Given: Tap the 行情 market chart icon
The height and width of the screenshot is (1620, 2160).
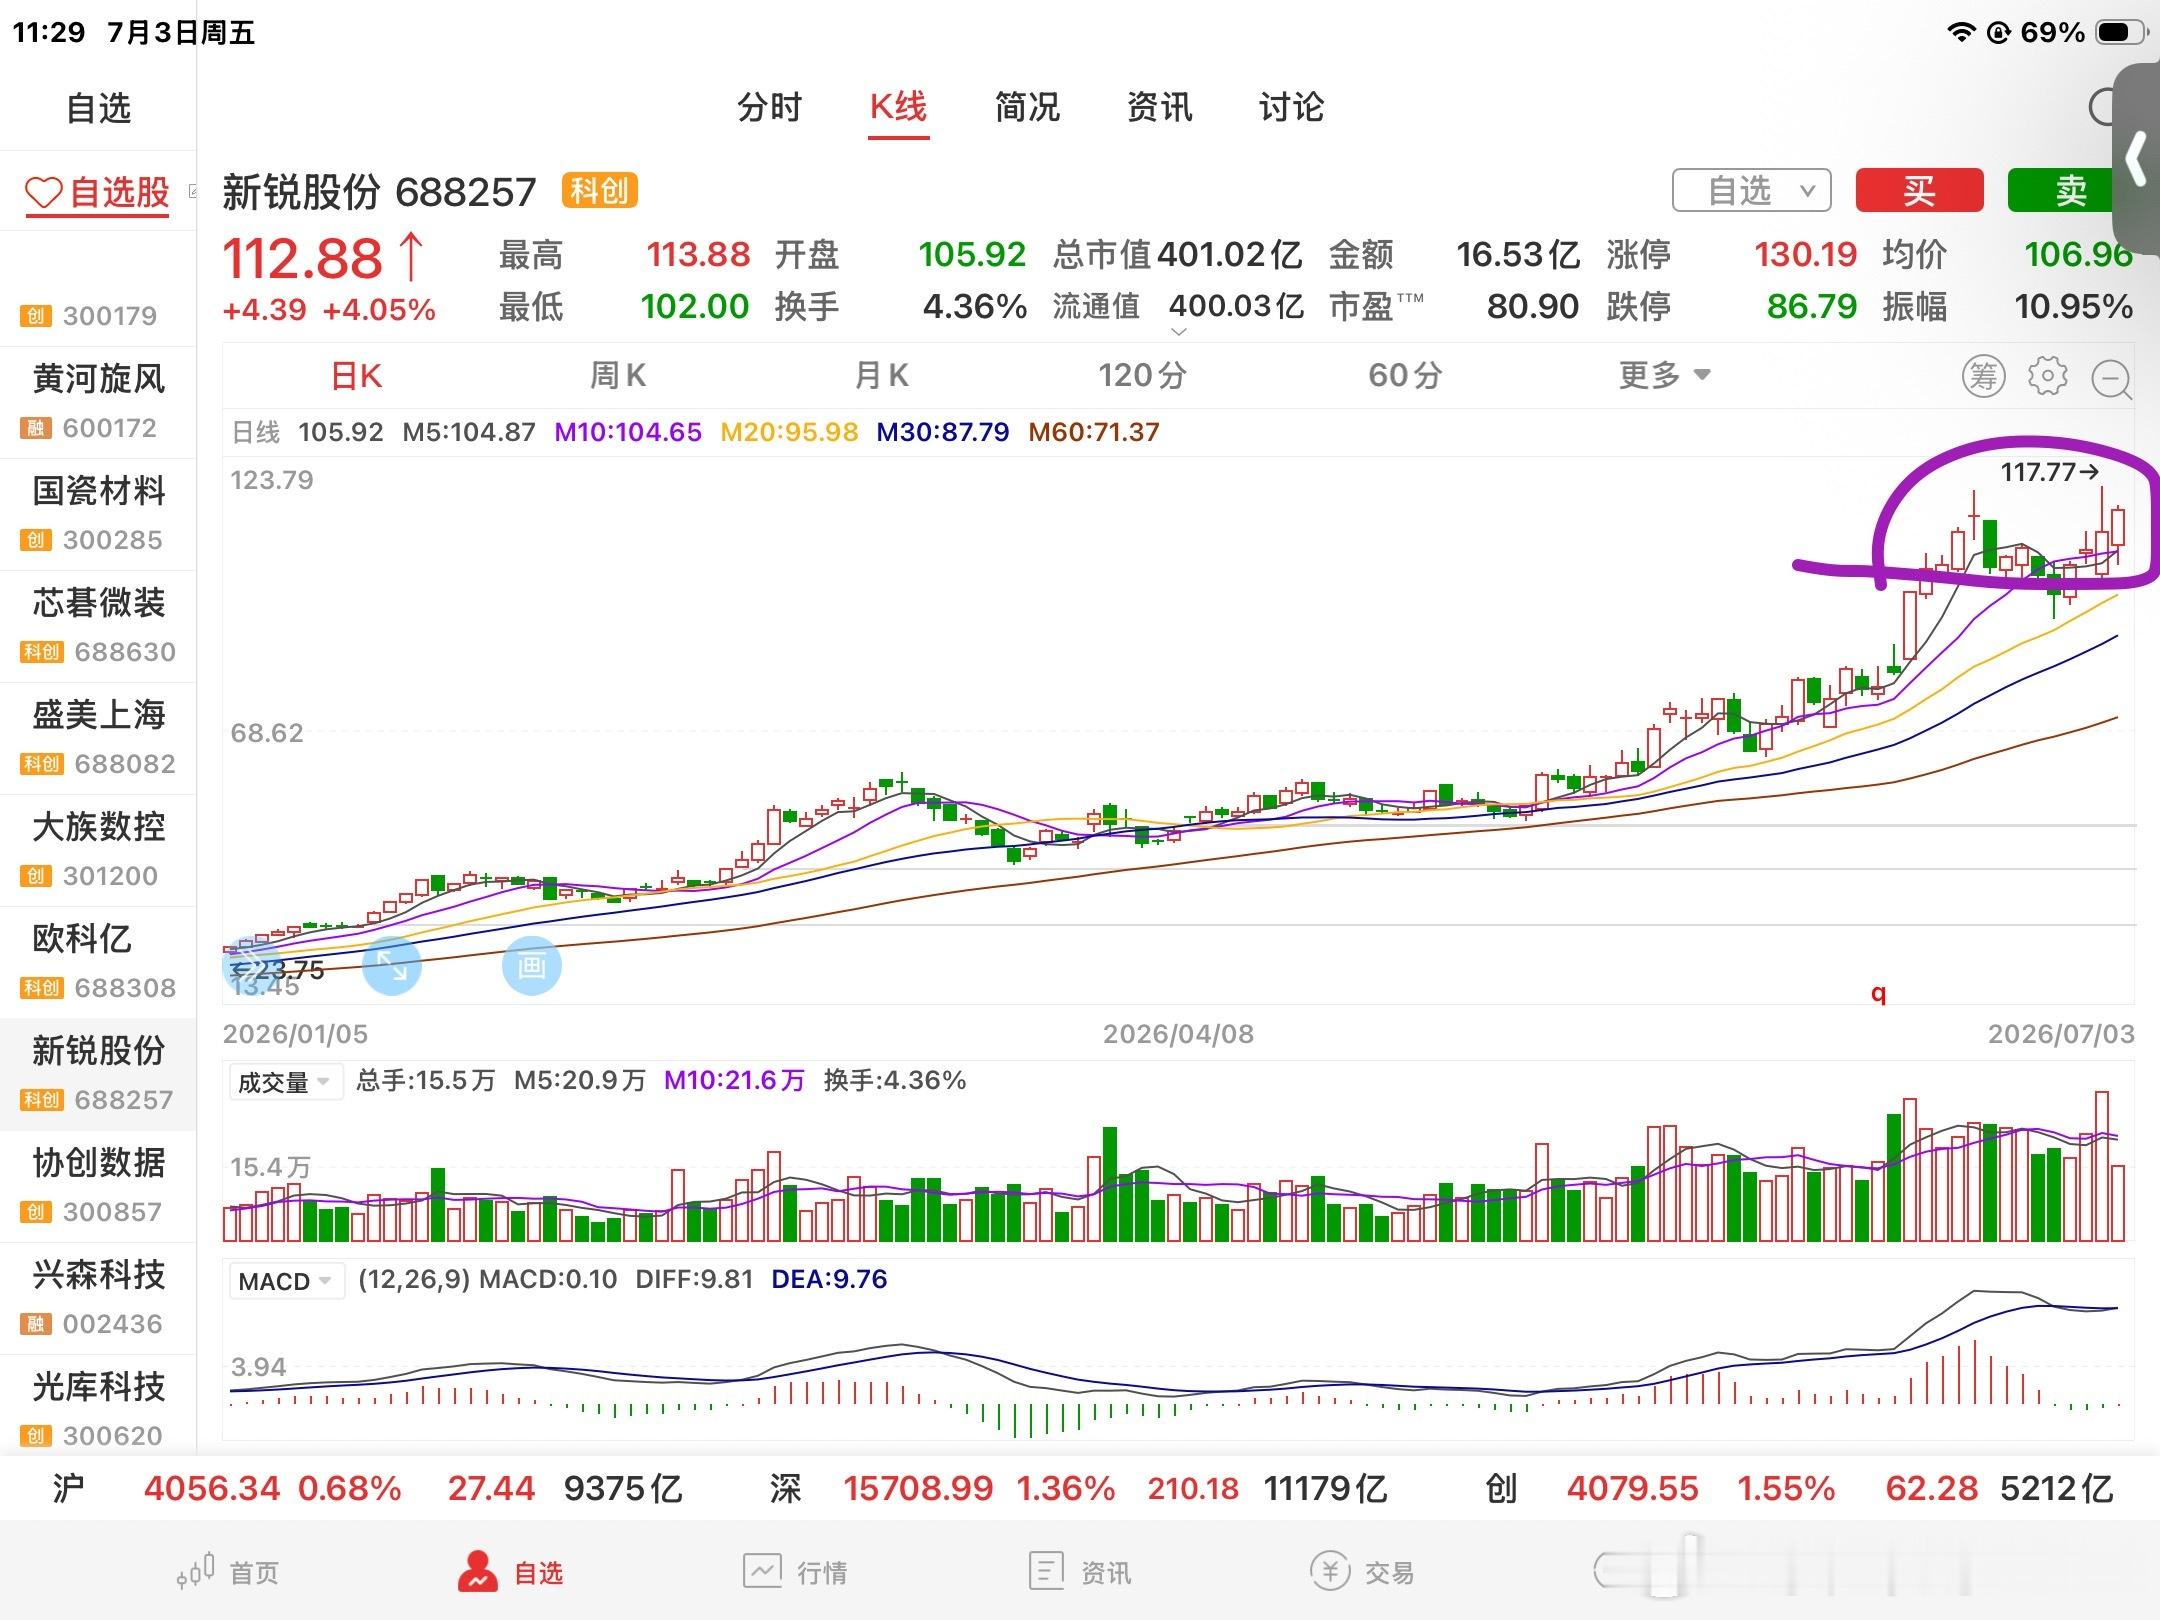Looking at the screenshot, I should (762, 1571).
